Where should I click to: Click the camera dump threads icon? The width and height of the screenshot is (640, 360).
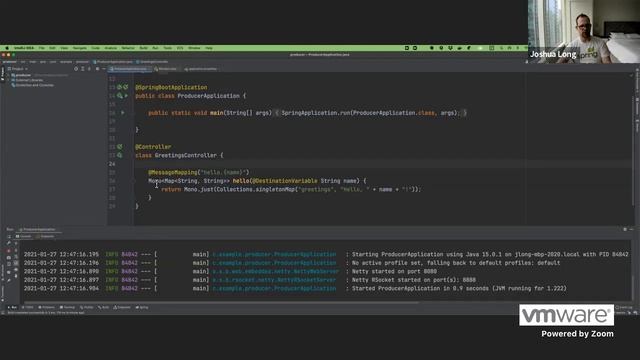tap(9, 258)
